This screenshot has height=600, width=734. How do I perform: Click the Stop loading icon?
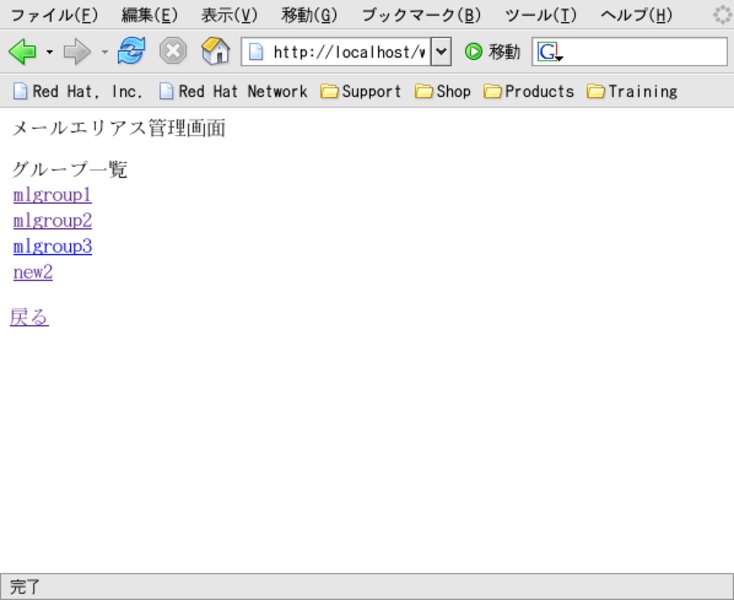click(173, 51)
